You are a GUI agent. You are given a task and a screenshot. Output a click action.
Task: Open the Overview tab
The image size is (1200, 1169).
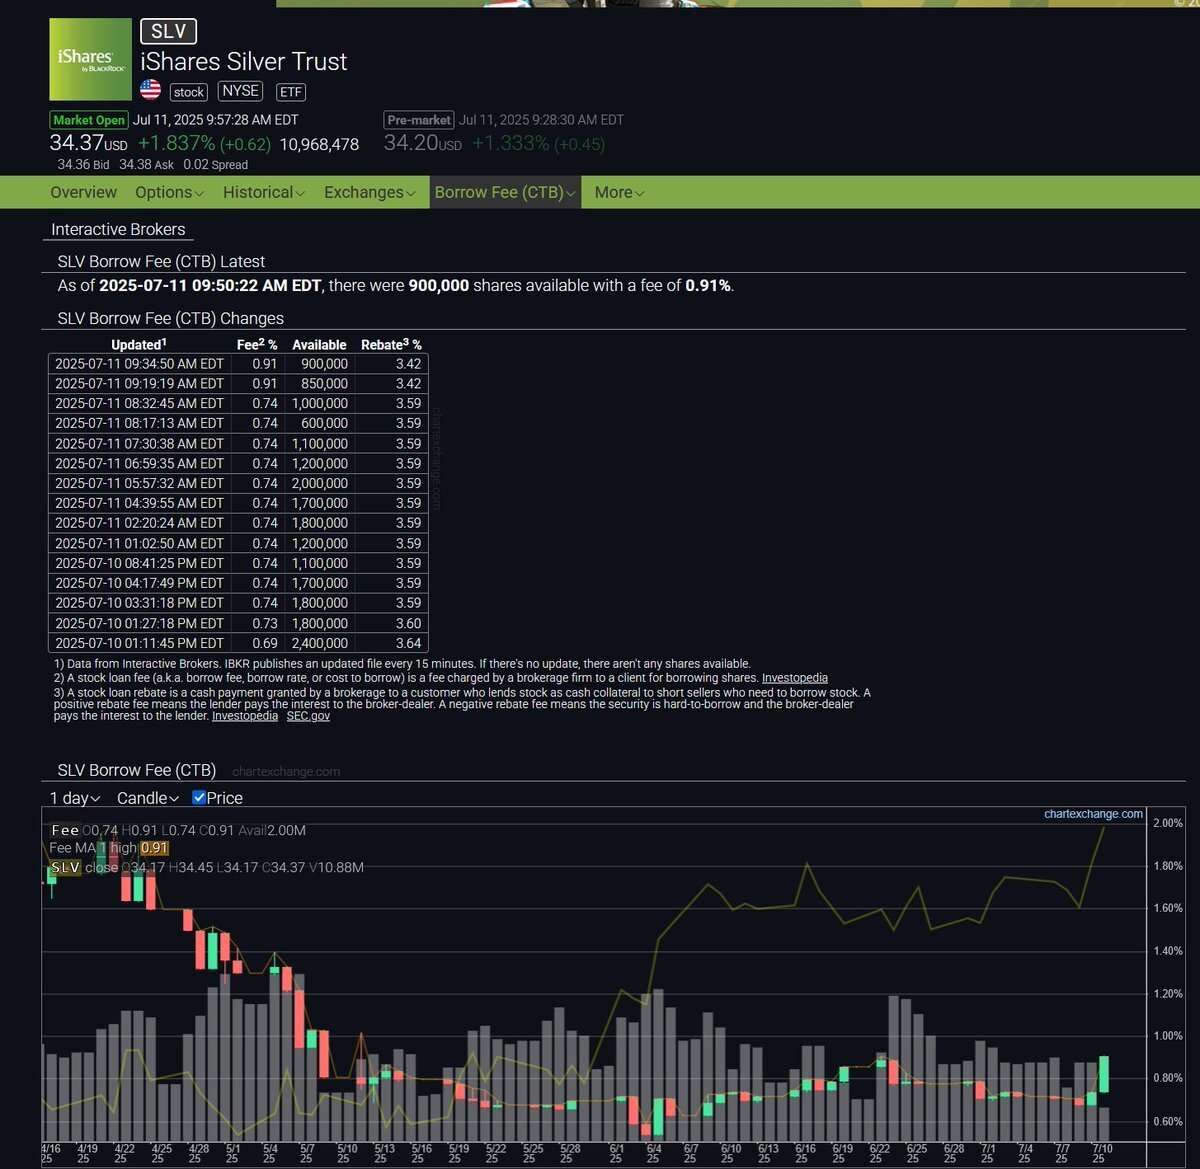tap(83, 192)
